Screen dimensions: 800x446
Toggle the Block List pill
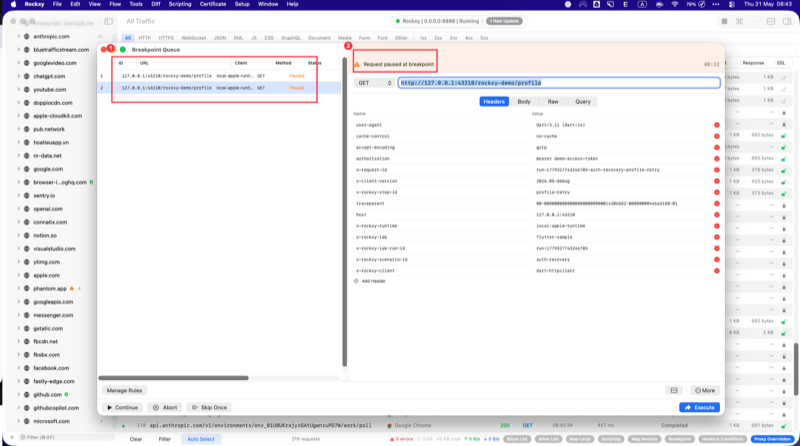click(x=517, y=439)
